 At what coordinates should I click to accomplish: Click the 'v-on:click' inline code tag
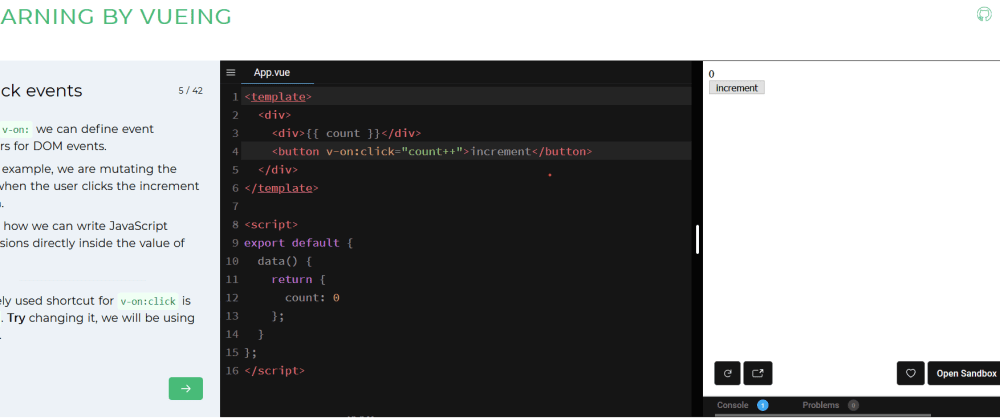point(148,301)
